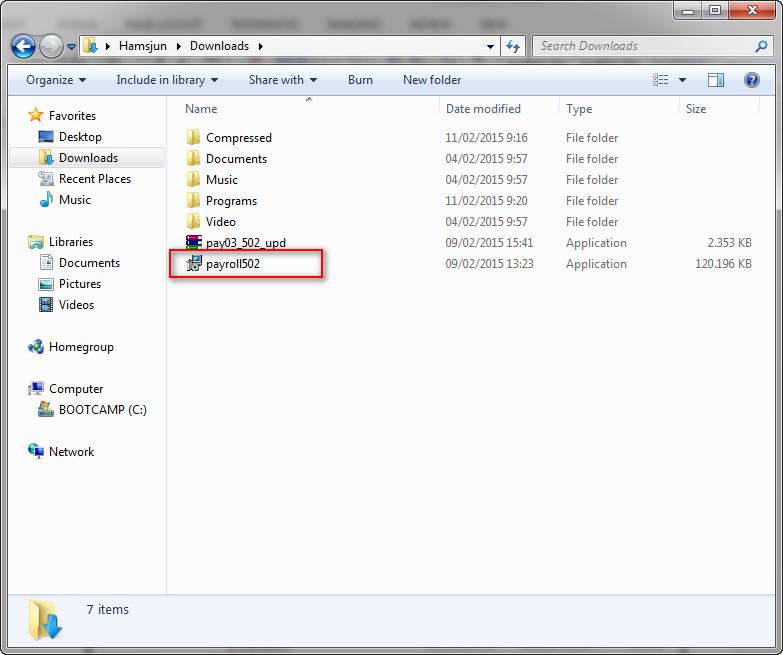The image size is (783, 655).
Task: Click the change view icon
Action: coord(661,80)
